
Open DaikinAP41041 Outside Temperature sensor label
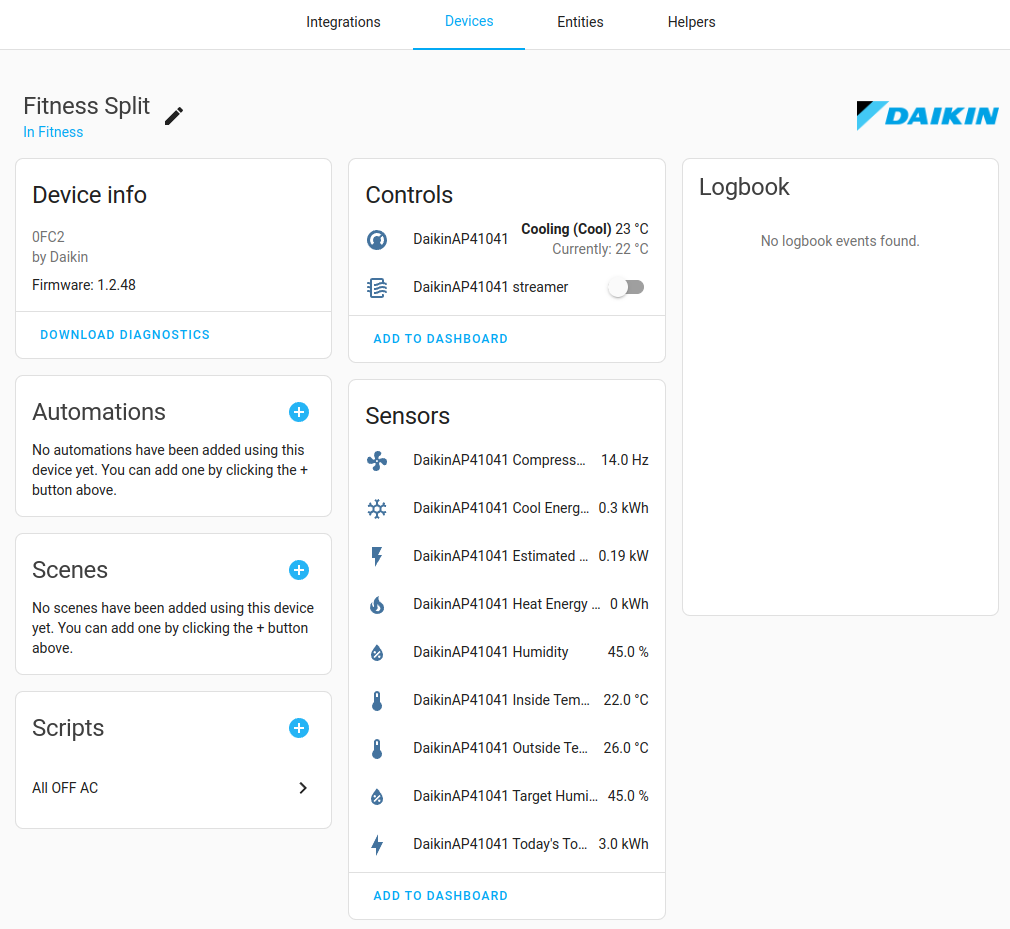500,748
